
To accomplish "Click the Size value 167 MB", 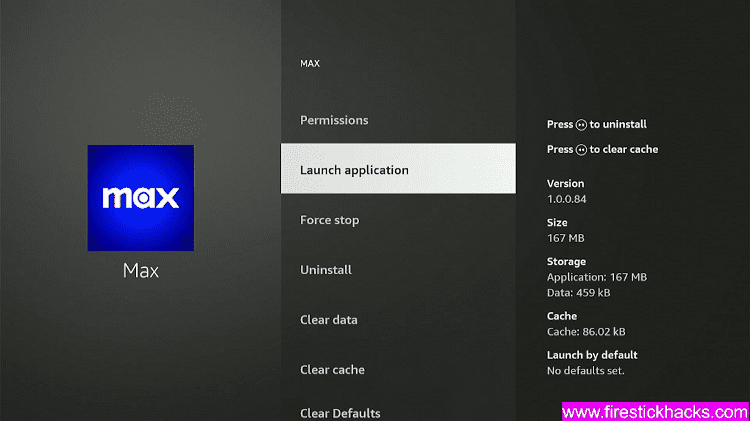I will tap(565, 238).
